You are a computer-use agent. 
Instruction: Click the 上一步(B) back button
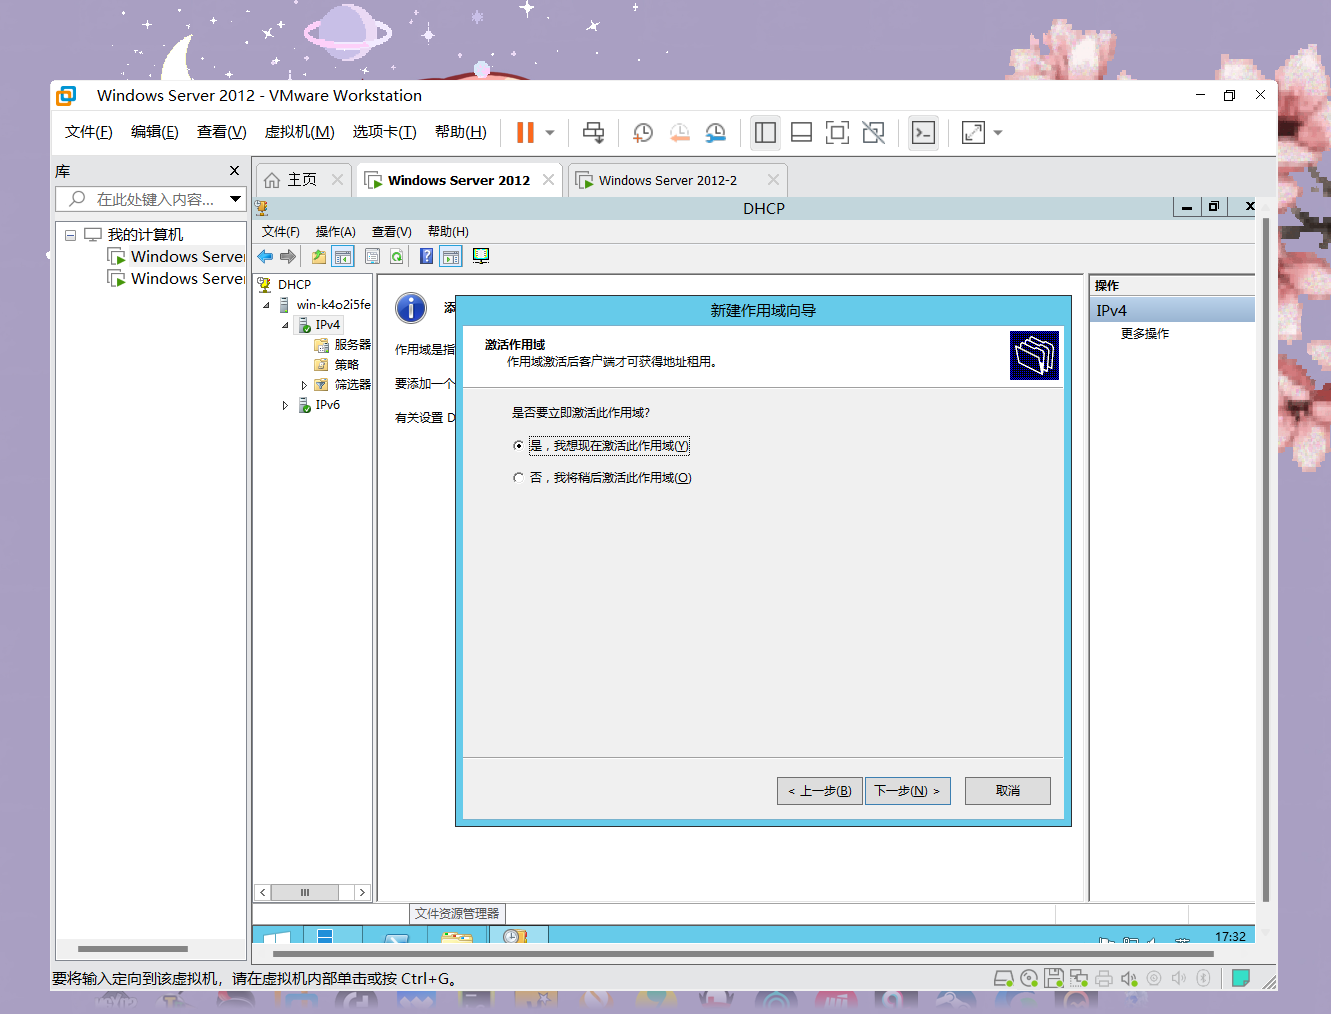tap(819, 791)
